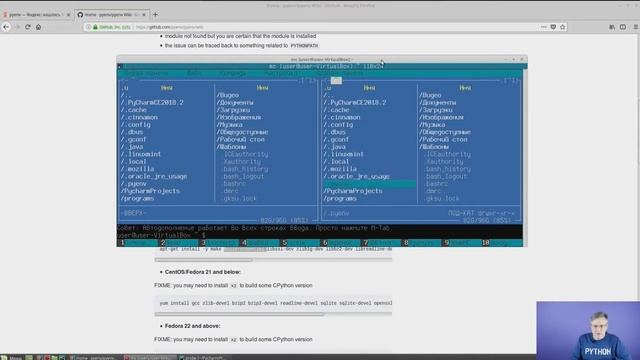The height and width of the screenshot is (360, 640).
Task: Click left panel history back arrow
Action: 122,81
